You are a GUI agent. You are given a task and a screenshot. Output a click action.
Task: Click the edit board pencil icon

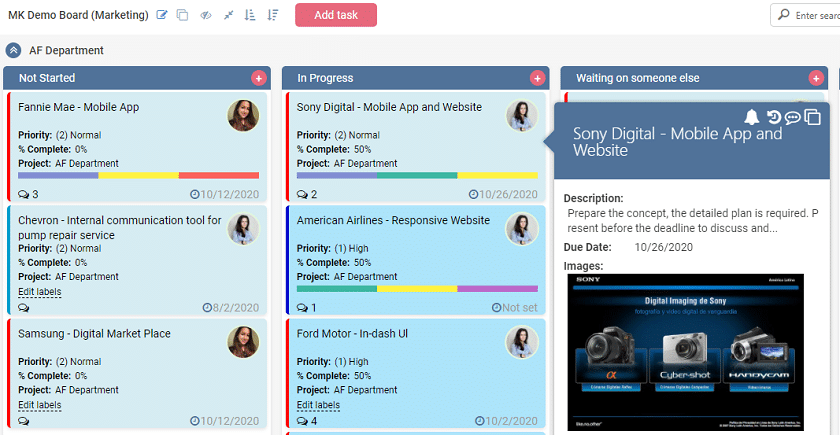[162, 15]
